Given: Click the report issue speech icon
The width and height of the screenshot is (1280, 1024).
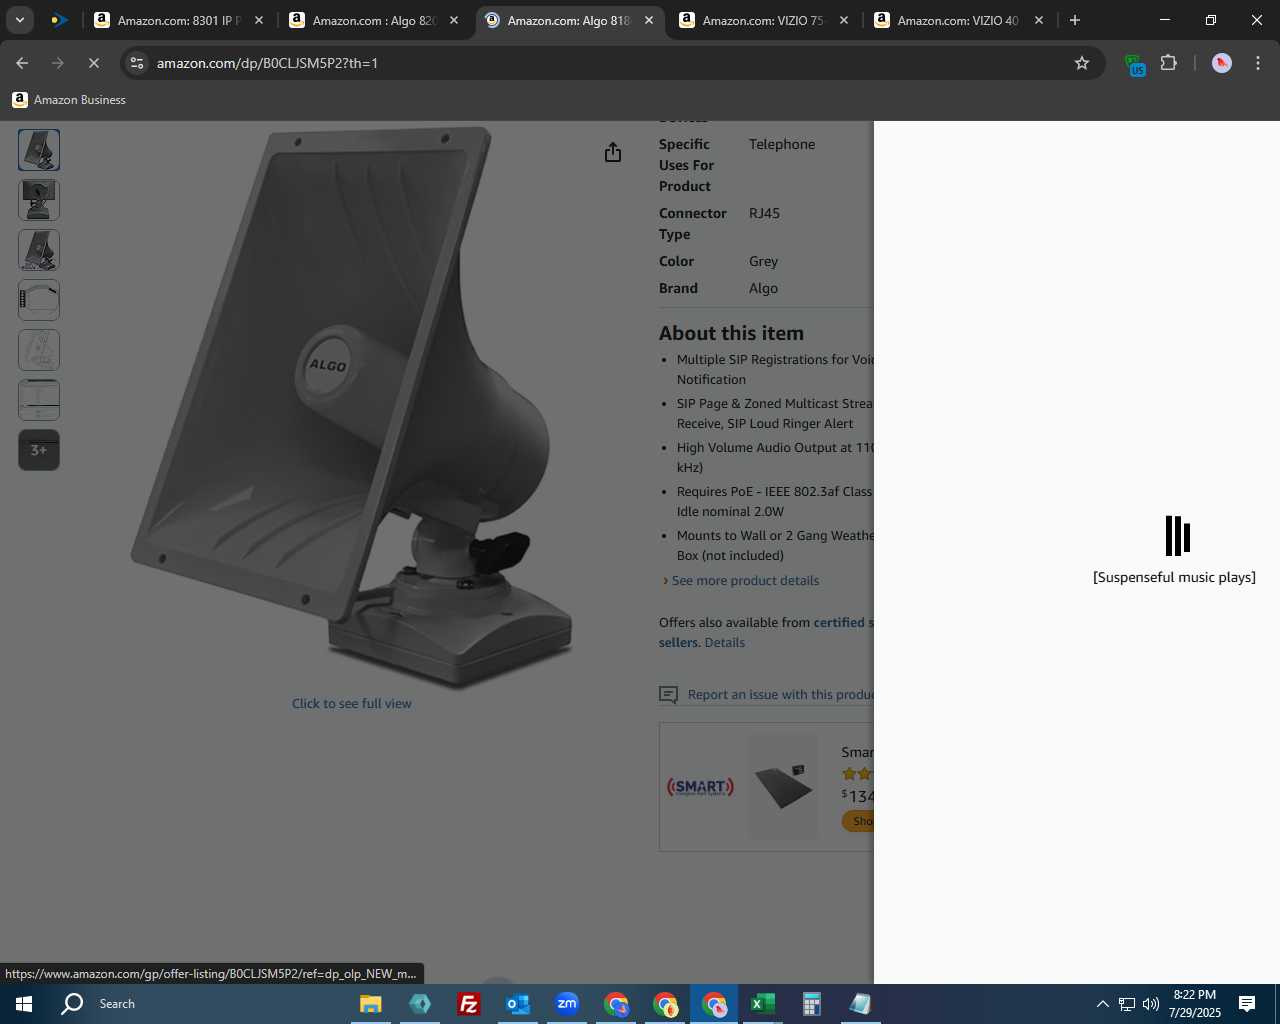Looking at the screenshot, I should (668, 695).
